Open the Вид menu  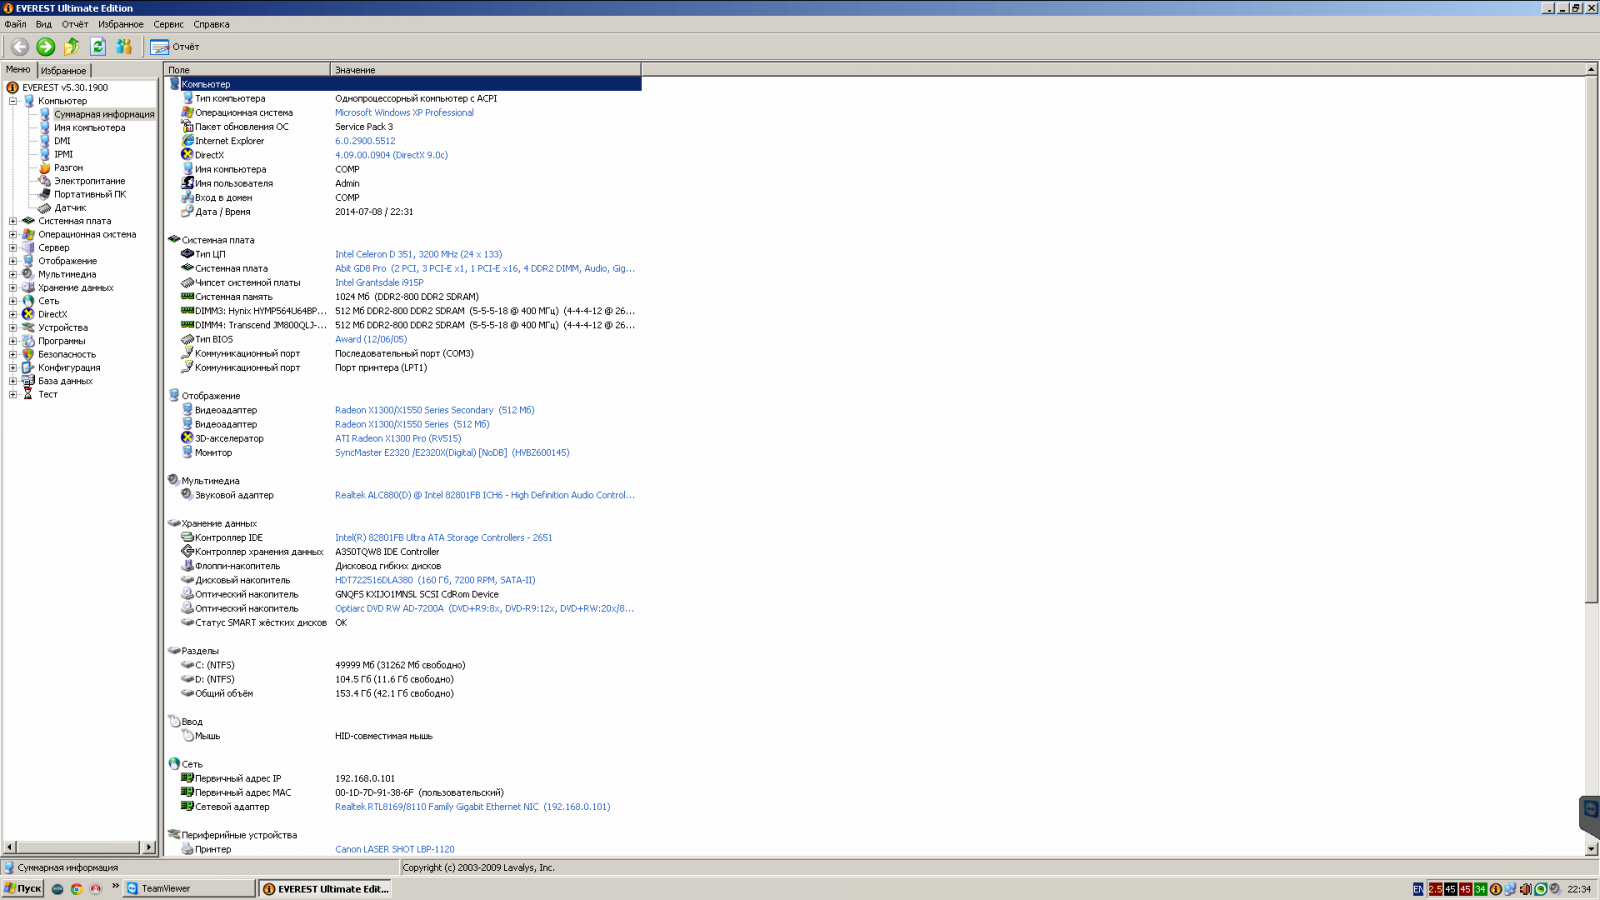pyautogui.click(x=44, y=24)
